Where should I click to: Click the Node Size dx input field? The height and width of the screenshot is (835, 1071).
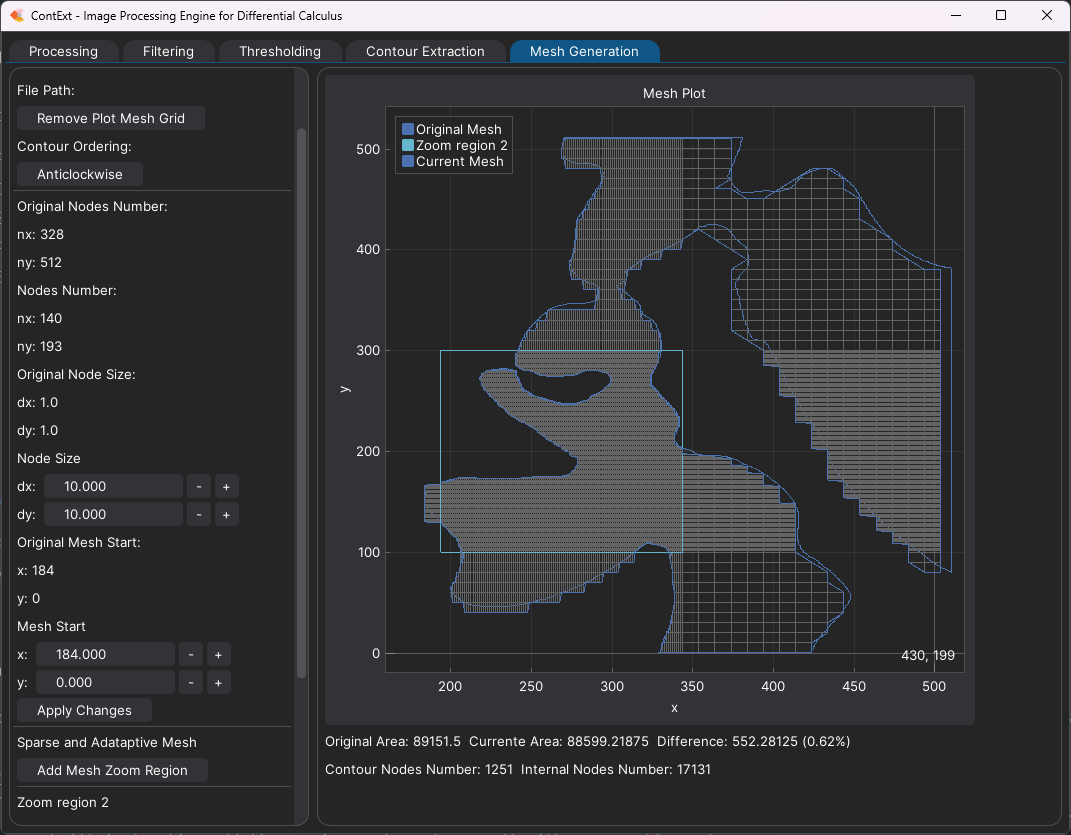click(112, 487)
